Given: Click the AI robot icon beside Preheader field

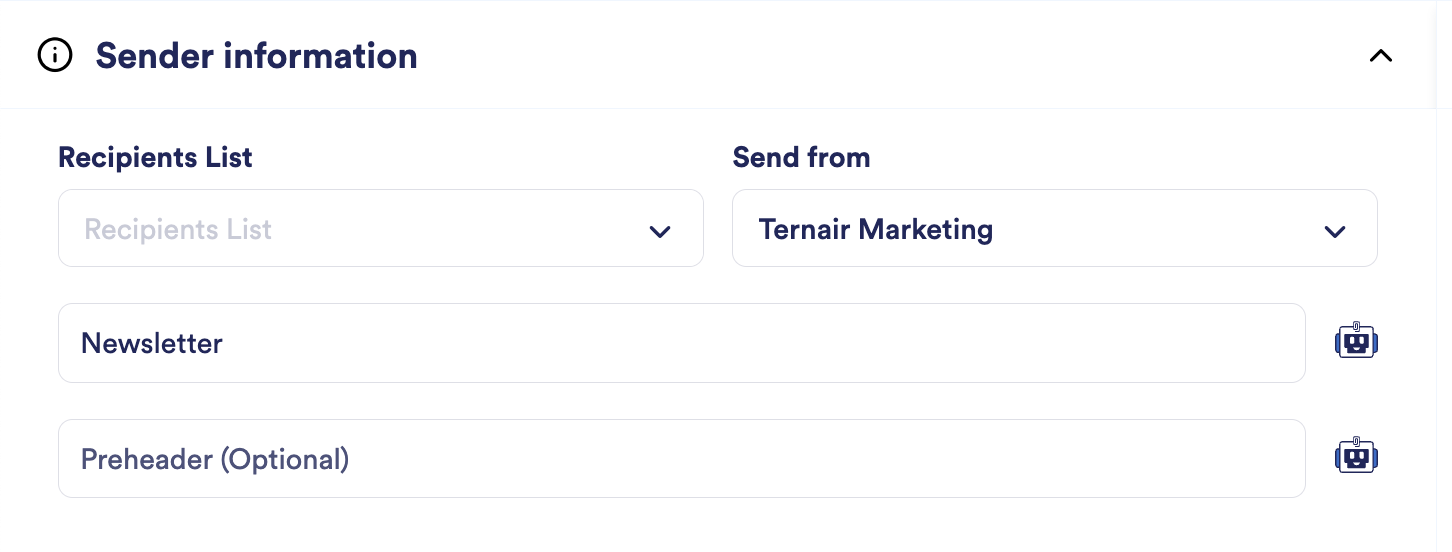Looking at the screenshot, I should click(x=1356, y=457).
